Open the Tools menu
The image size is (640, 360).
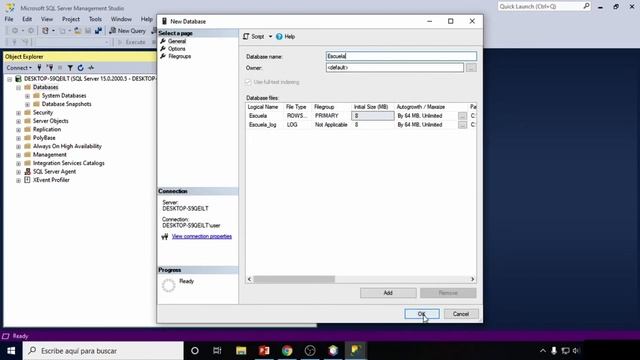(95, 19)
